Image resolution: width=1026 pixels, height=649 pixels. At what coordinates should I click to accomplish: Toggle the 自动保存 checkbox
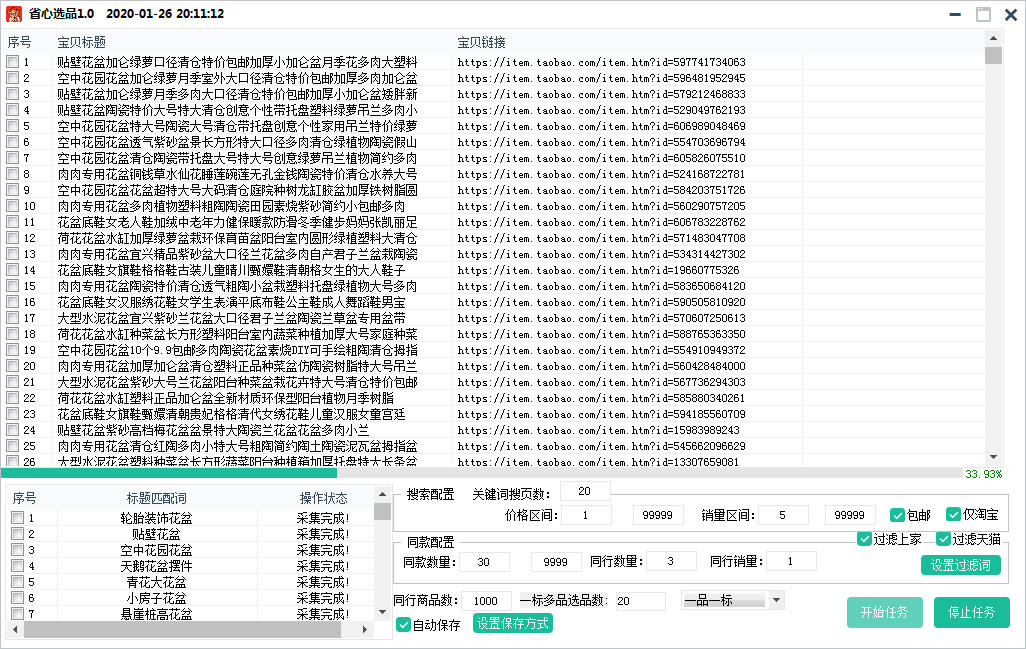click(x=404, y=625)
